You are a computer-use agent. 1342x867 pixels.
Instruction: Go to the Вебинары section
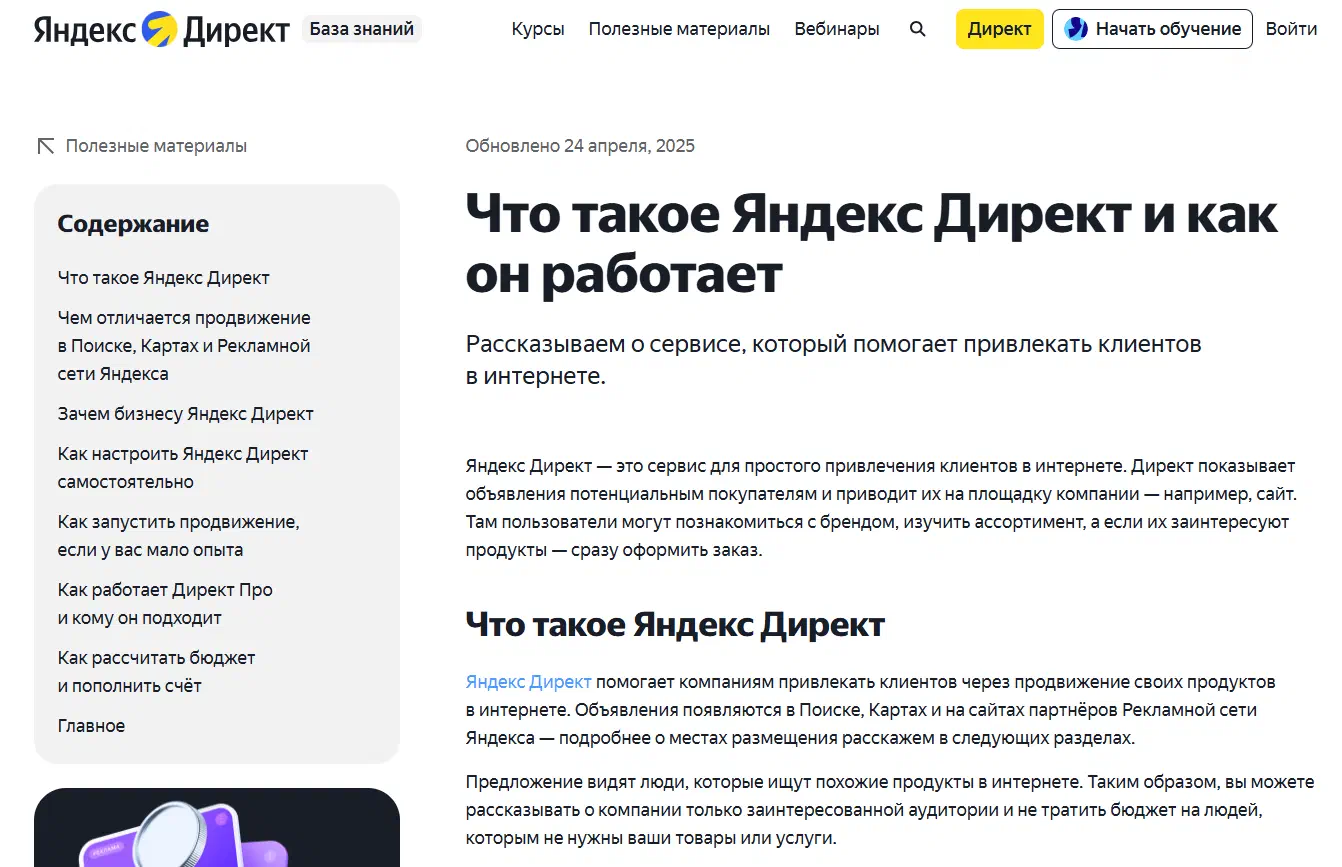837,29
